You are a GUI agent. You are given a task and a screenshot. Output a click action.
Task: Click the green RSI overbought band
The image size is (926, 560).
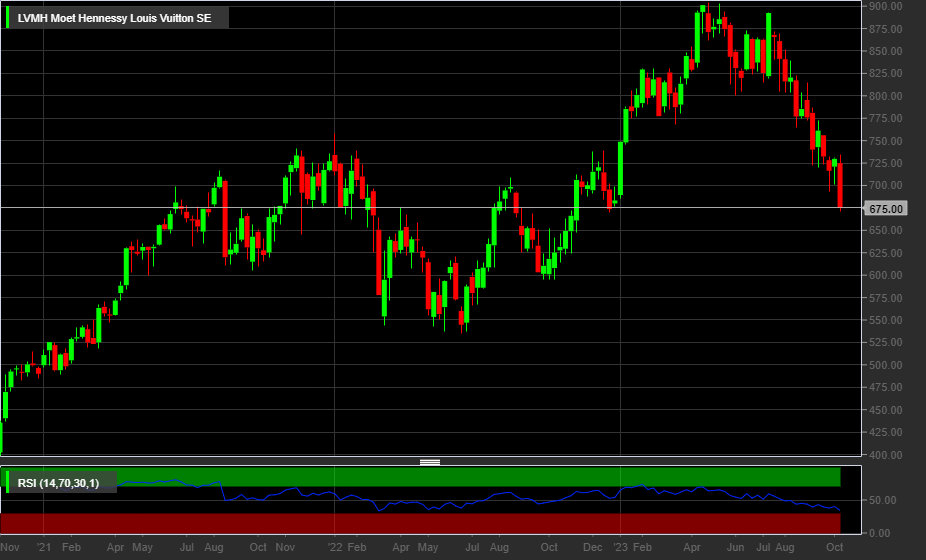tap(478, 477)
